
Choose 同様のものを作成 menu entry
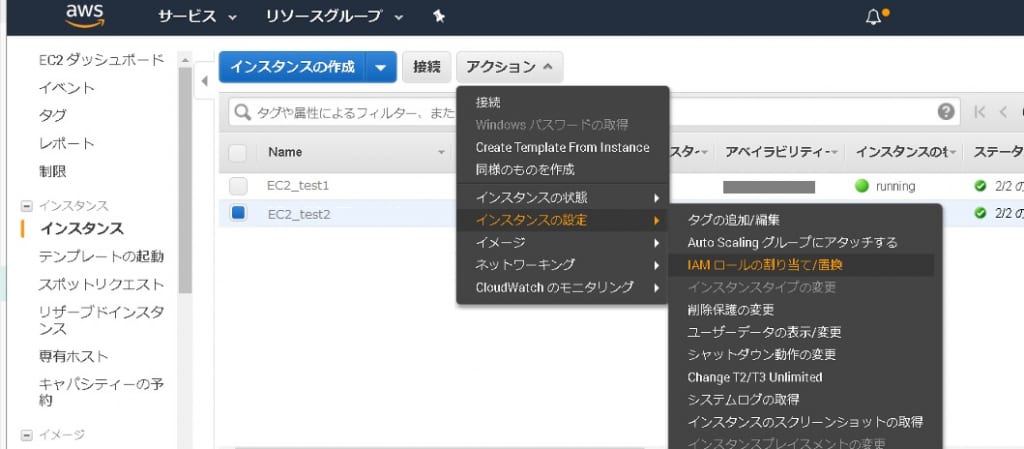point(525,170)
